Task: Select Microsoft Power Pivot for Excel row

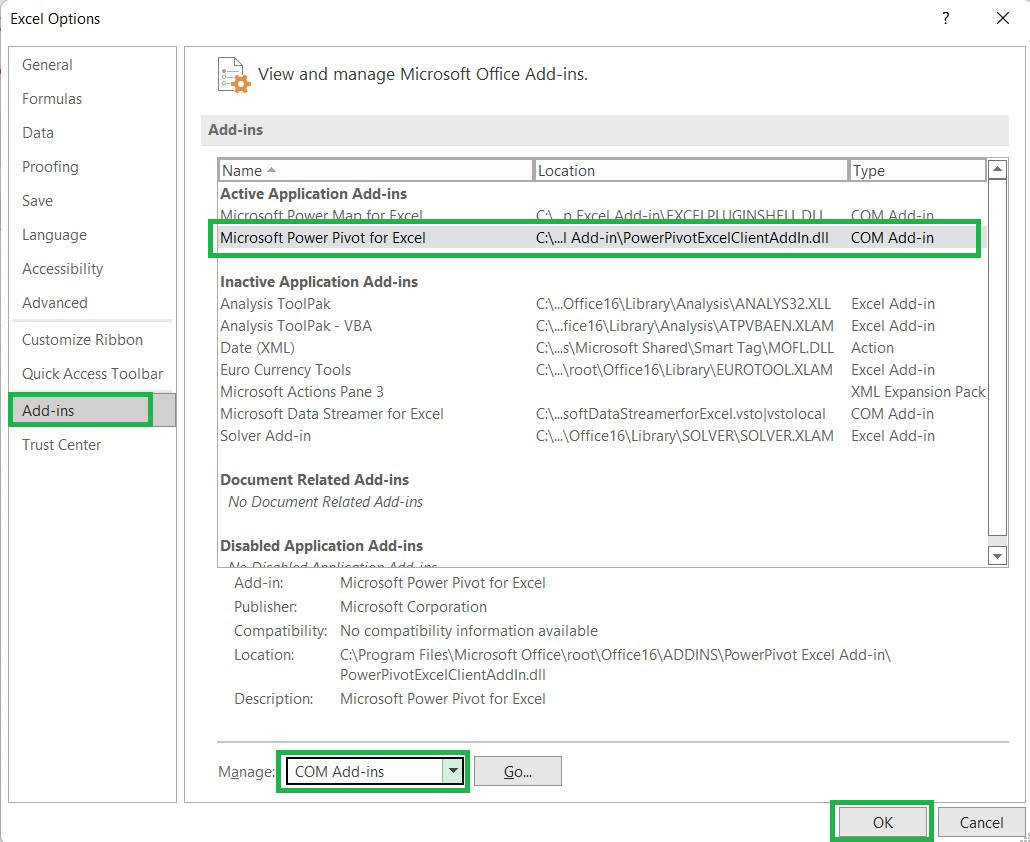Action: pyautogui.click(x=323, y=238)
